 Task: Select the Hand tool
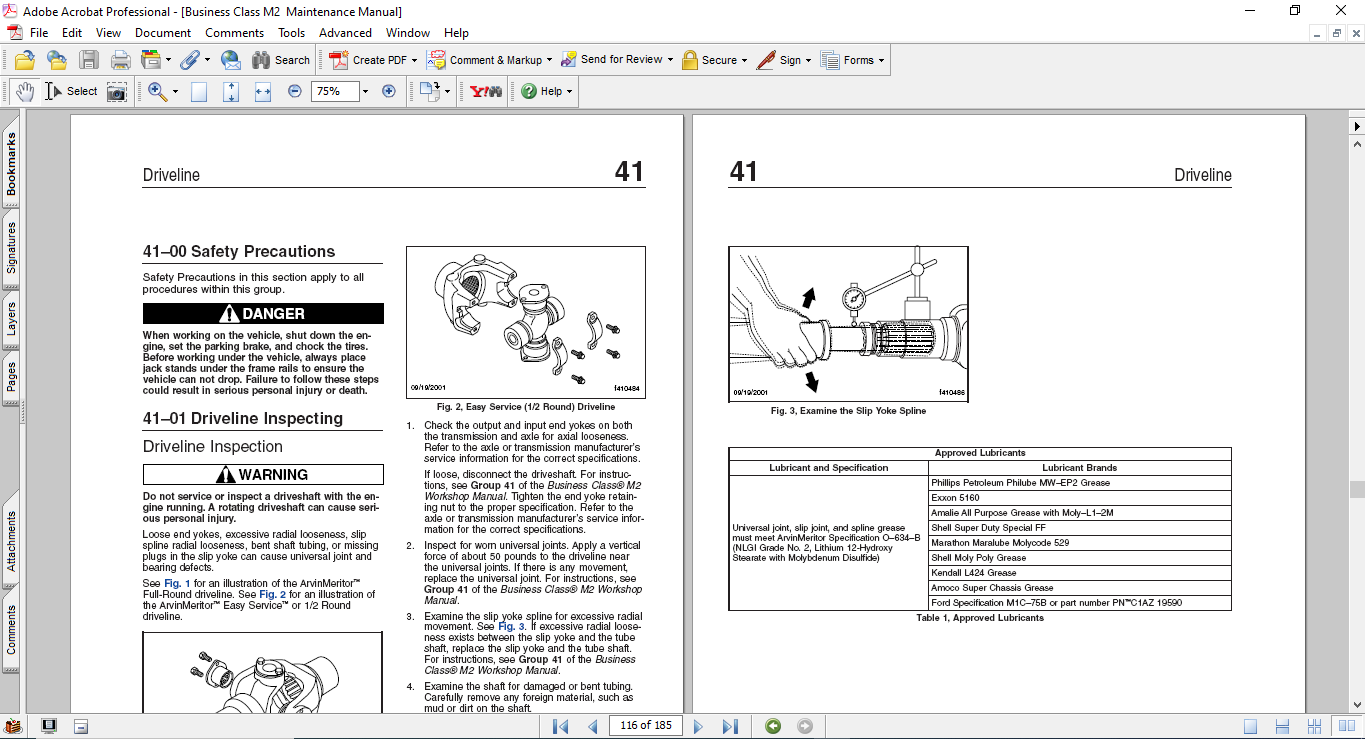pyautogui.click(x=25, y=91)
